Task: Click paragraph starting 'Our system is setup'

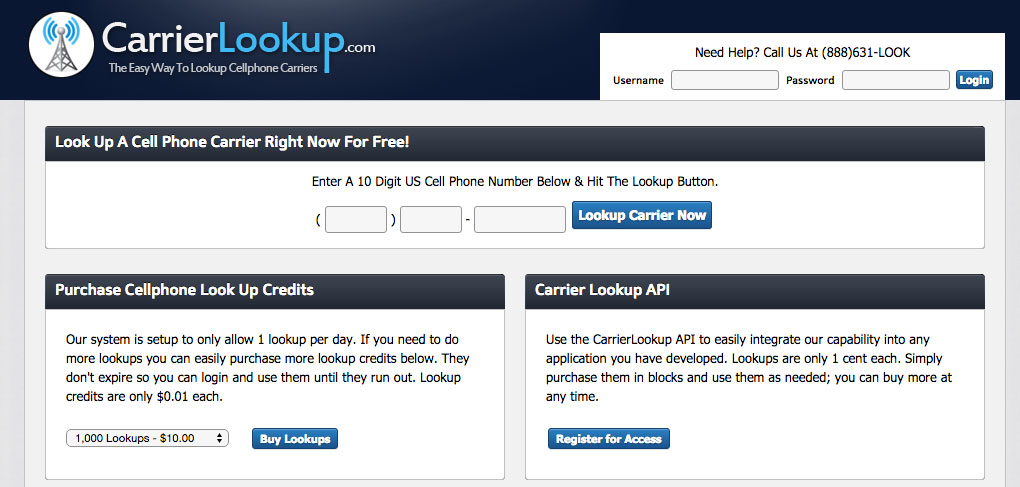Action: click(x=268, y=368)
